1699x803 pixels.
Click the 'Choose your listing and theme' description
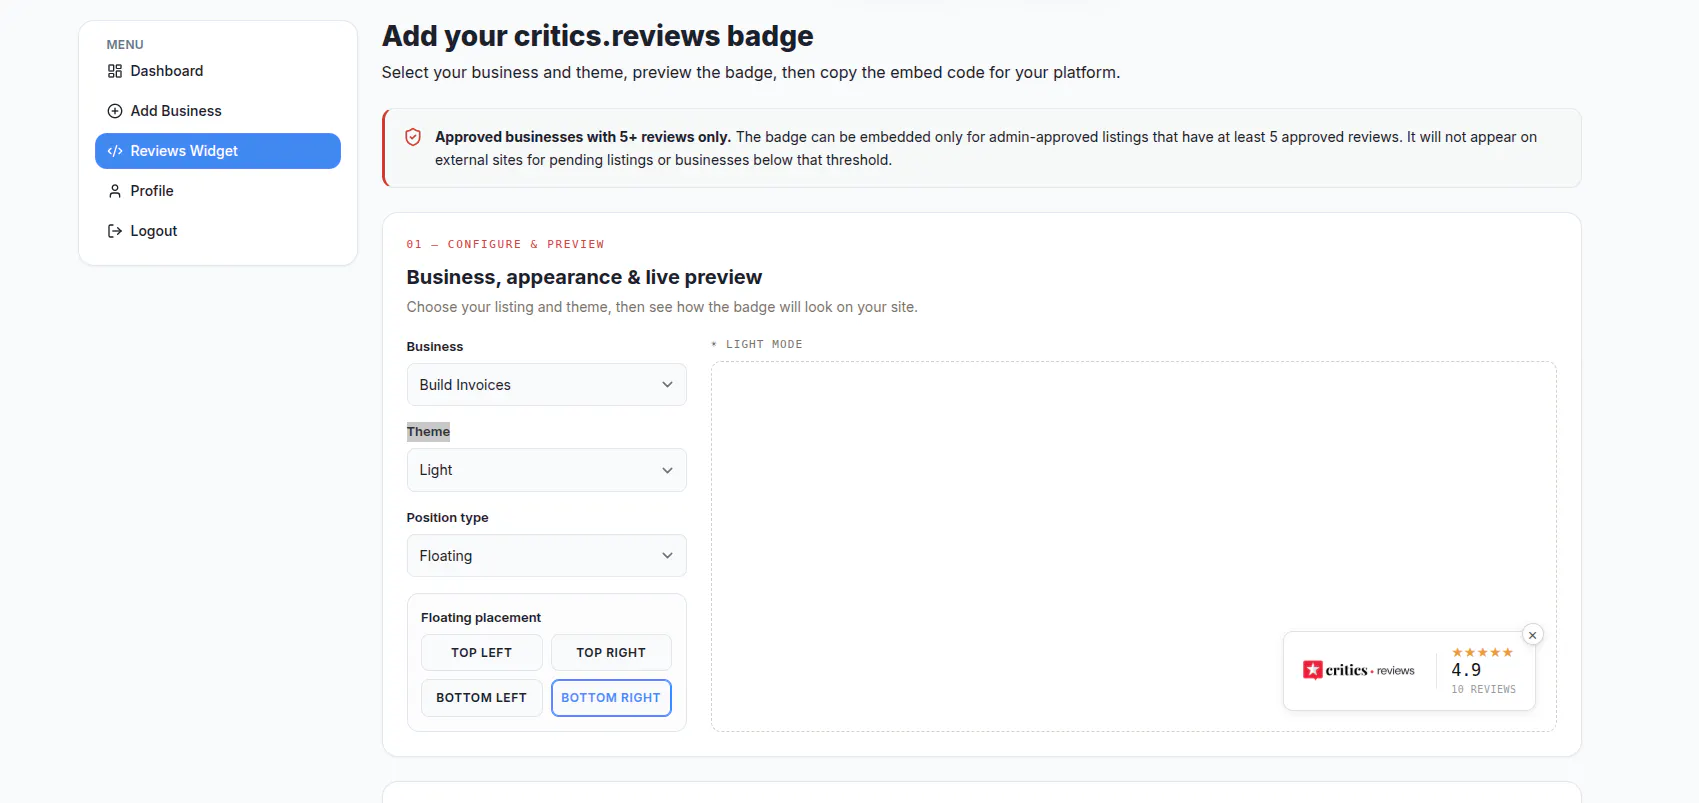pos(662,307)
